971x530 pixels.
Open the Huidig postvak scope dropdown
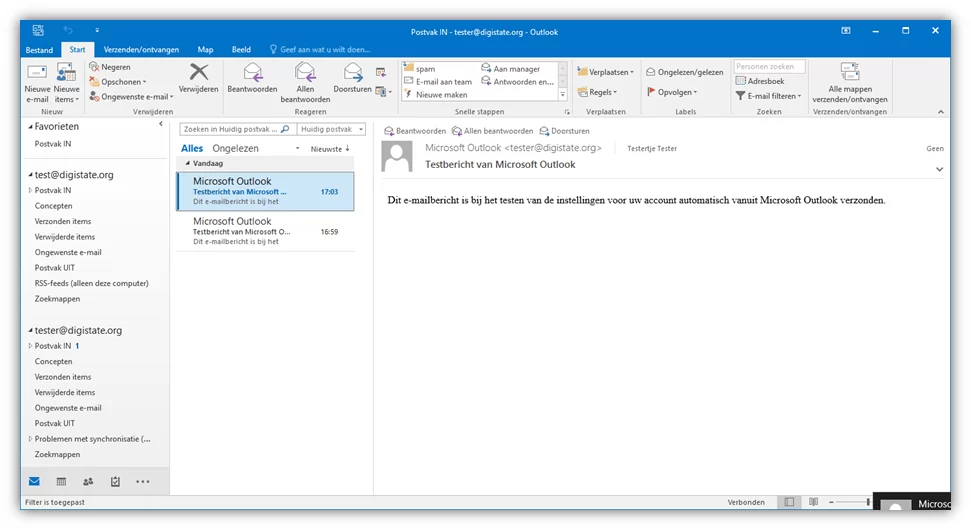[331, 129]
